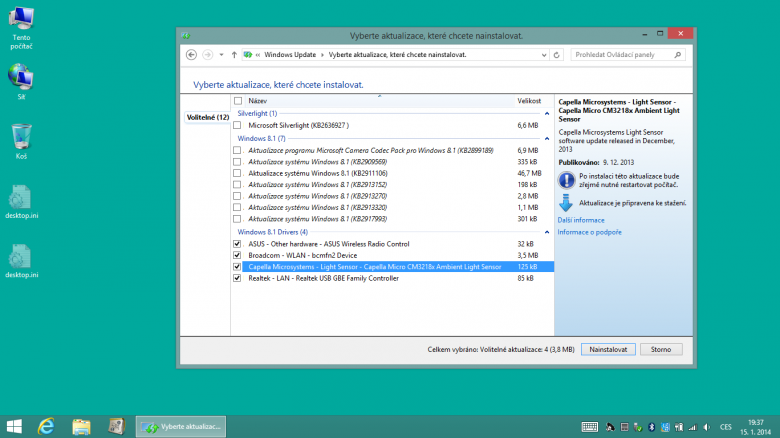Click the Windows Update icon in address bar

pyautogui.click(x=248, y=55)
